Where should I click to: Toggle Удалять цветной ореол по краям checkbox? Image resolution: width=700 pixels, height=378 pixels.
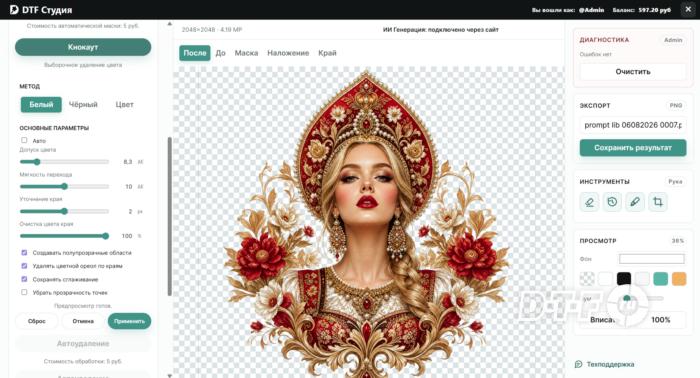click(x=24, y=266)
